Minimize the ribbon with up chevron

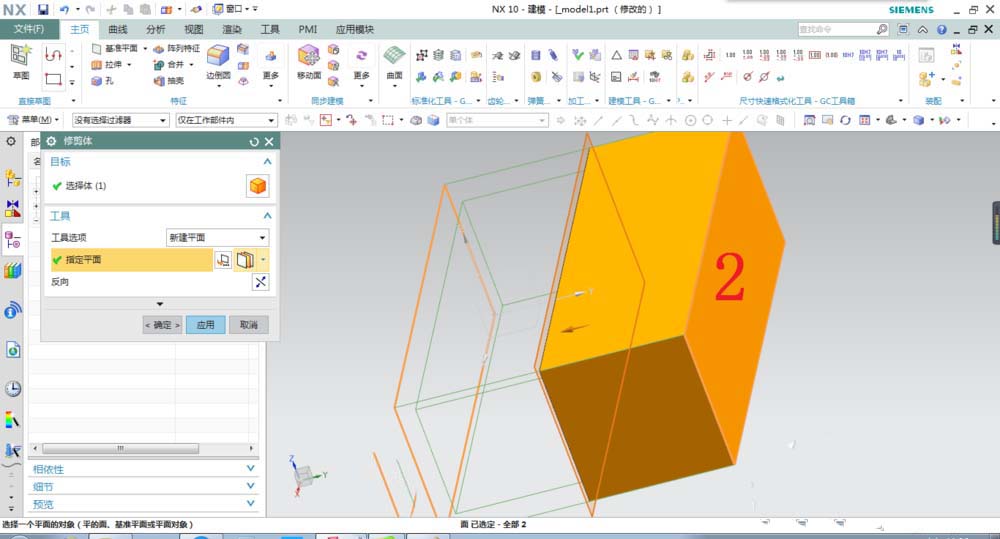[922, 29]
